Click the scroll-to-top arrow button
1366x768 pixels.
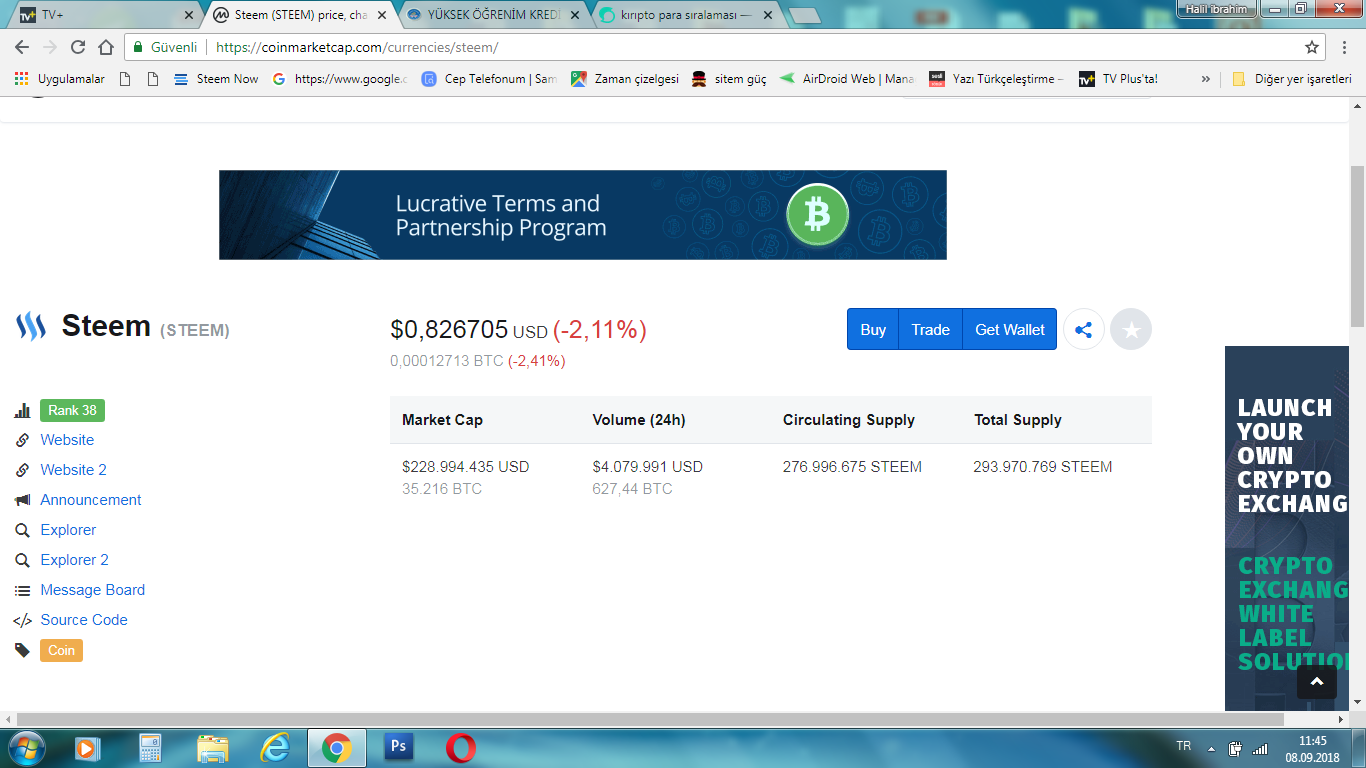(1317, 682)
